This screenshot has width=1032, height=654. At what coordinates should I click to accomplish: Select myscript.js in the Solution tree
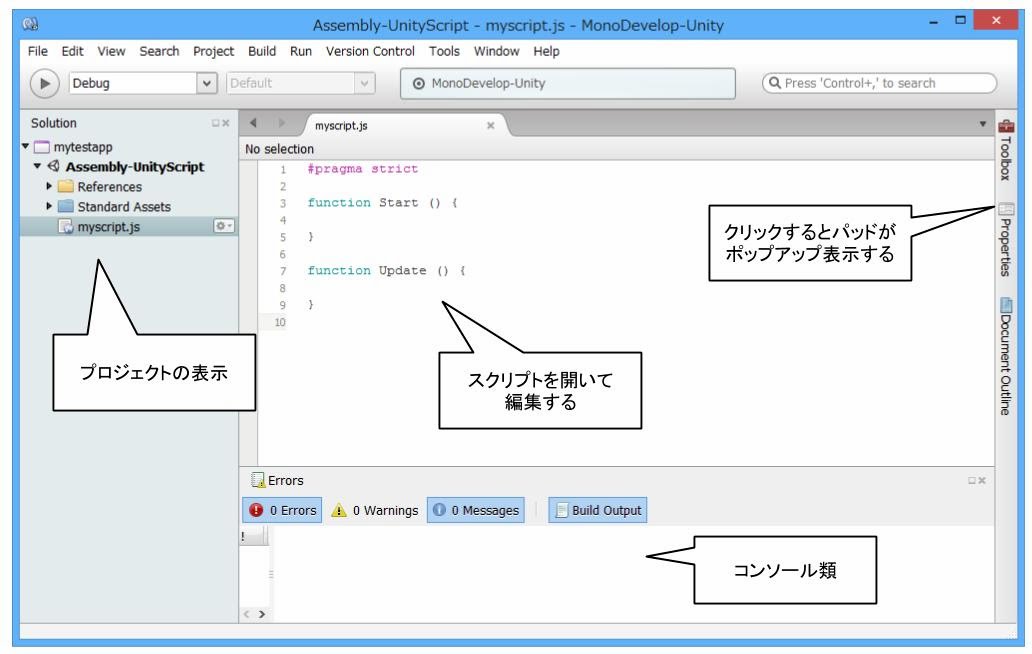tap(109, 227)
